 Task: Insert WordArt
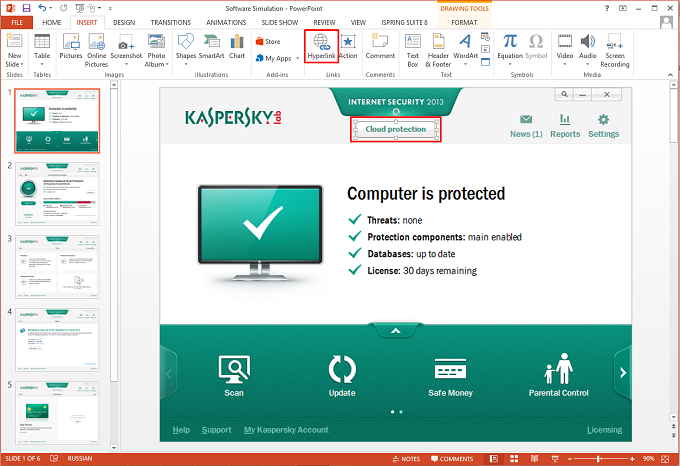(465, 49)
